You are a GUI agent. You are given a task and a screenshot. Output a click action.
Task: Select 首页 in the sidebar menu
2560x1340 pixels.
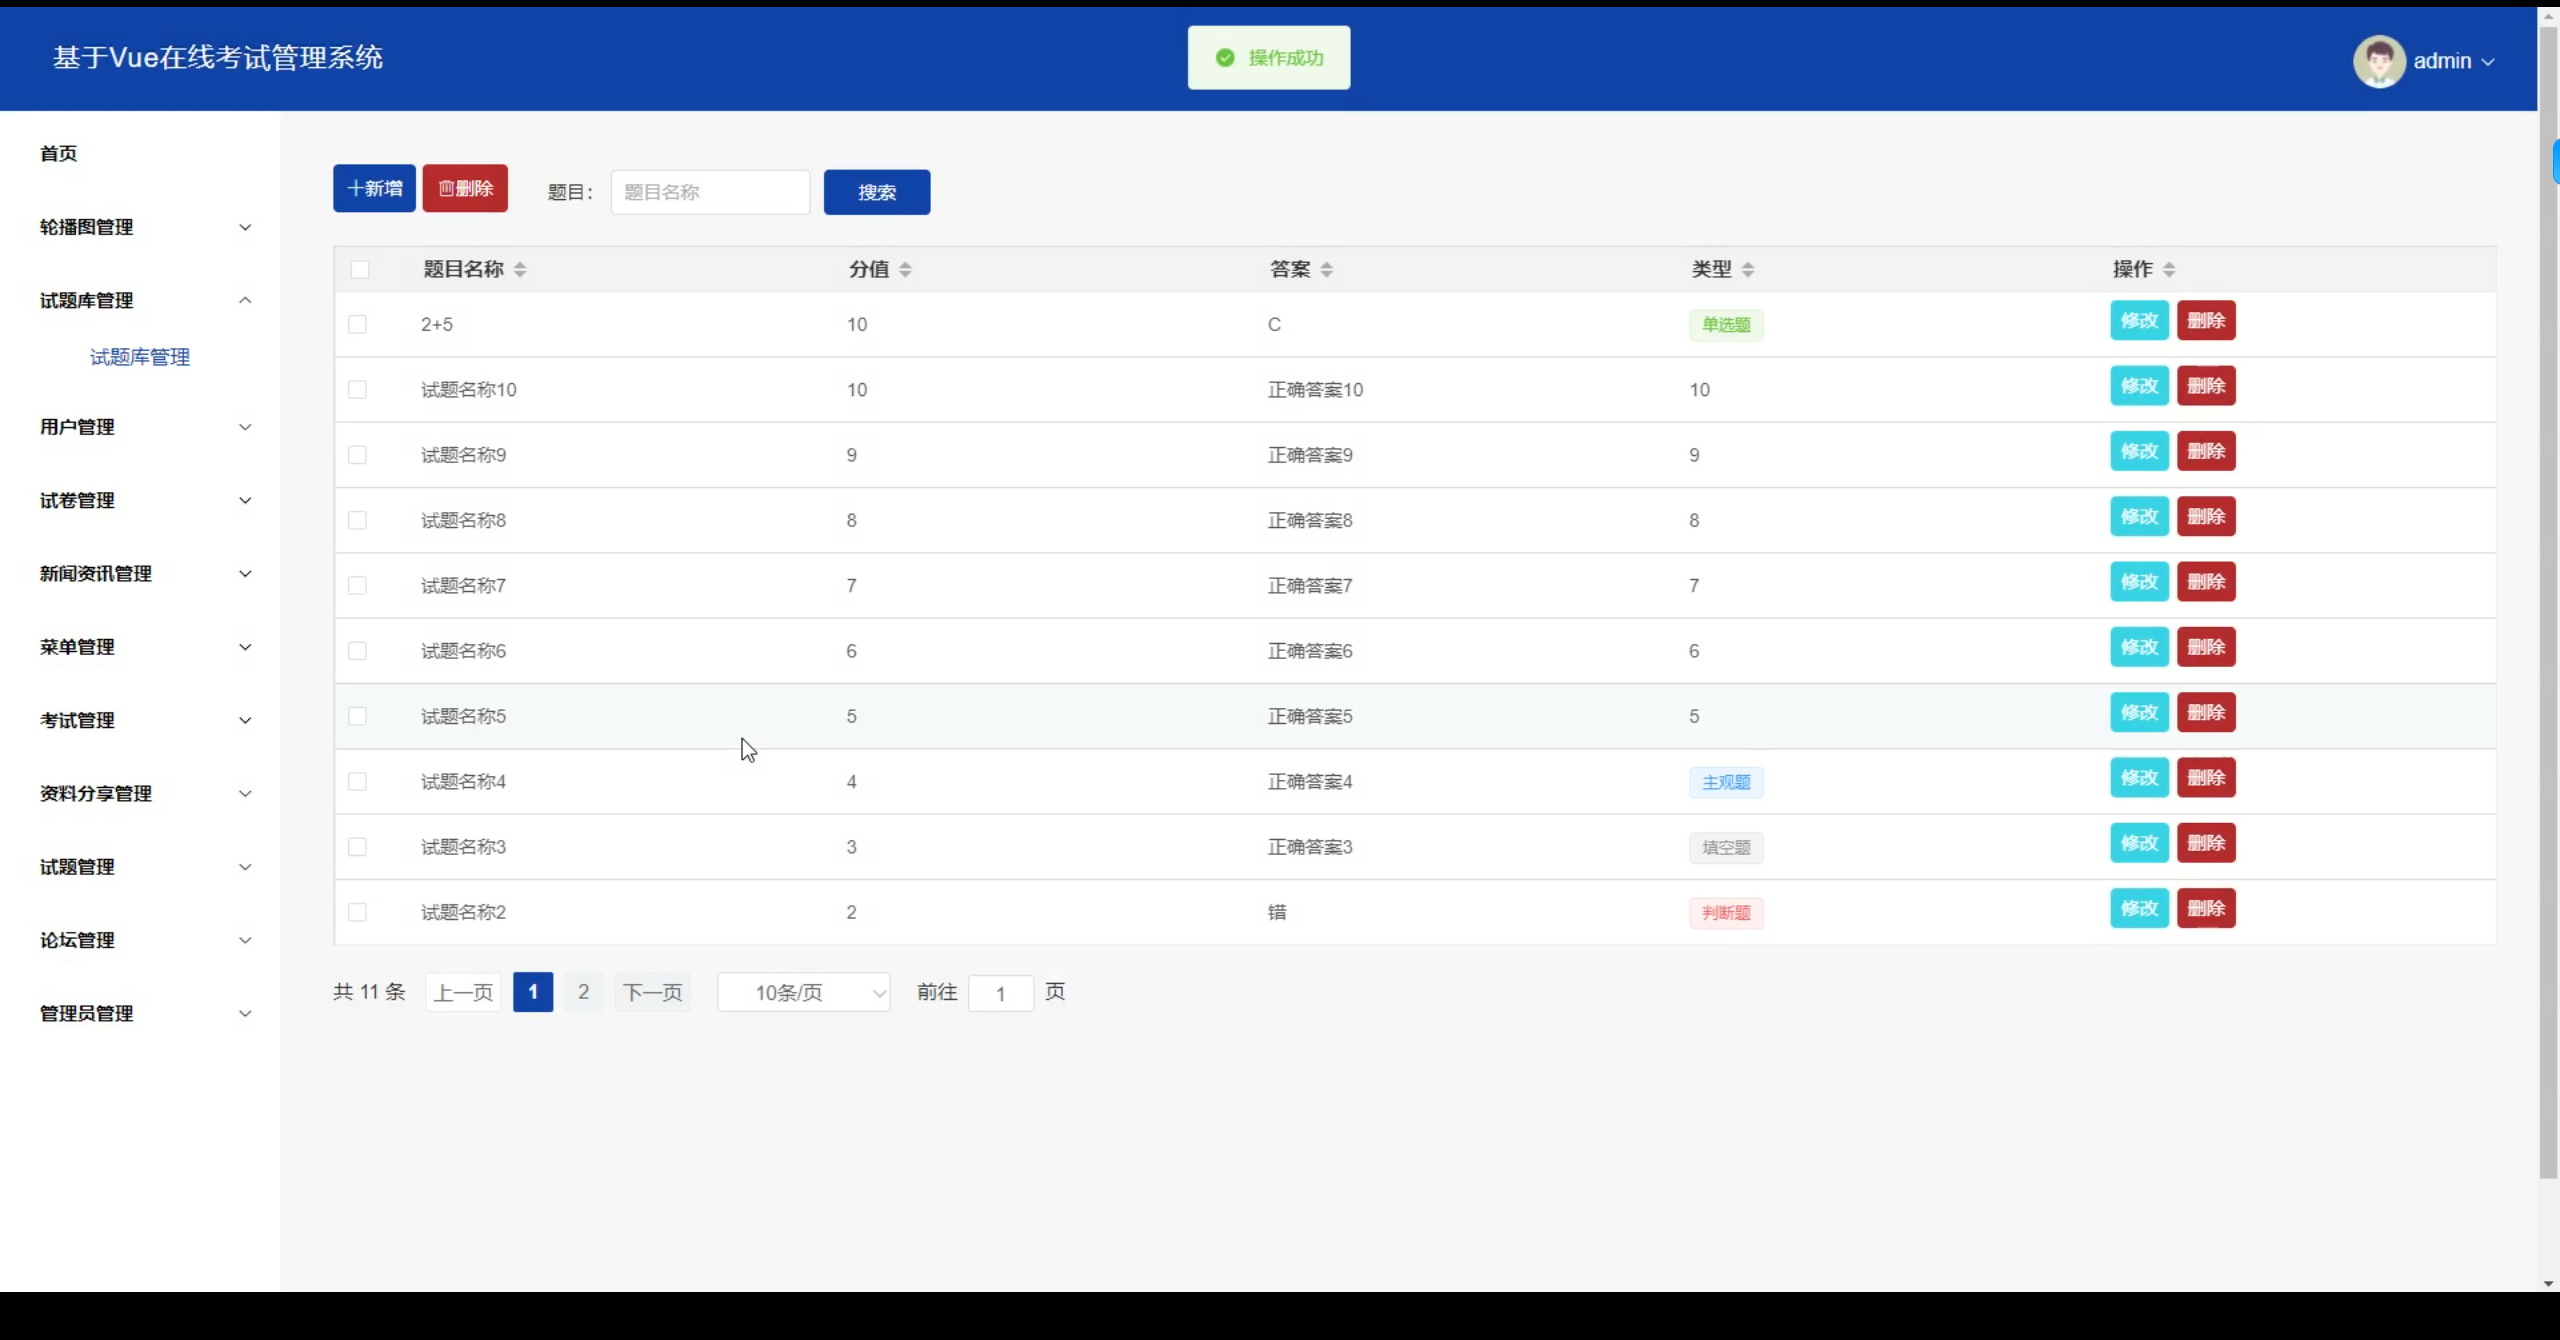click(57, 153)
